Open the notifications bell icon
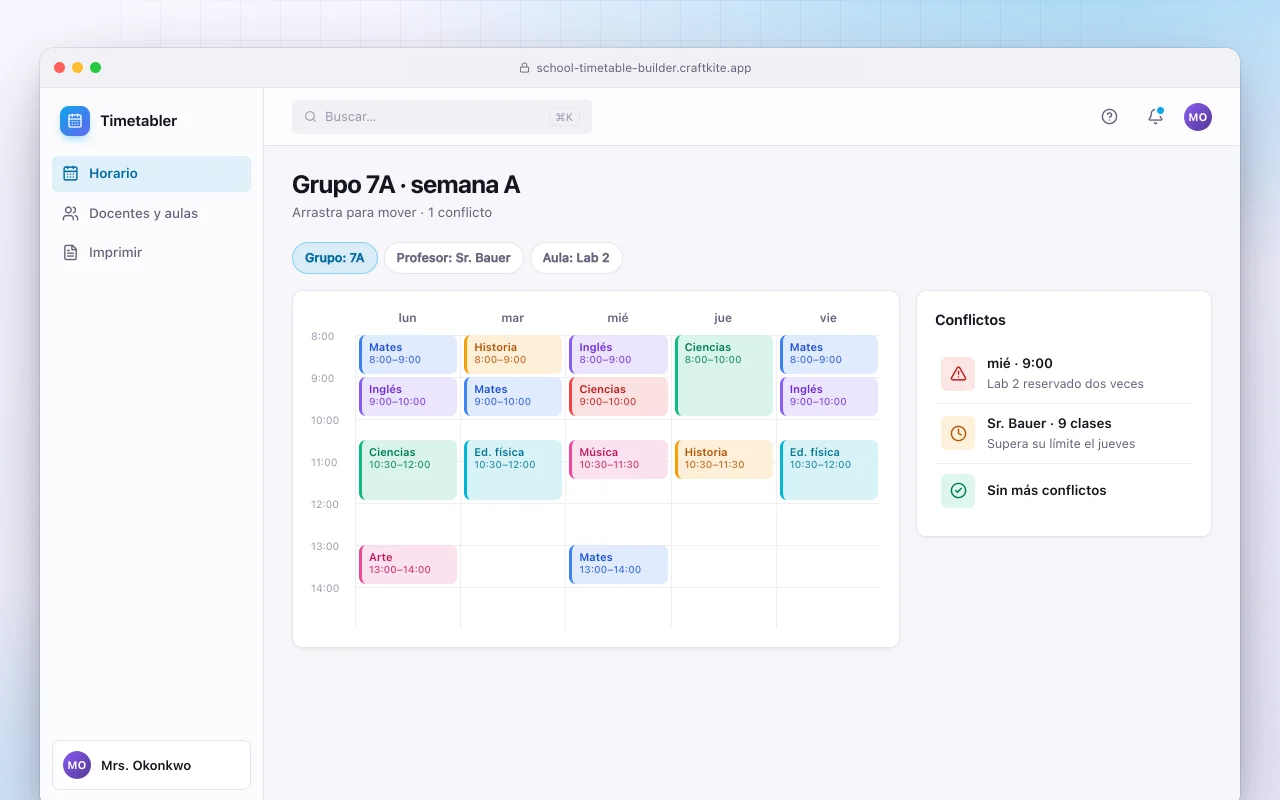 [x=1155, y=116]
